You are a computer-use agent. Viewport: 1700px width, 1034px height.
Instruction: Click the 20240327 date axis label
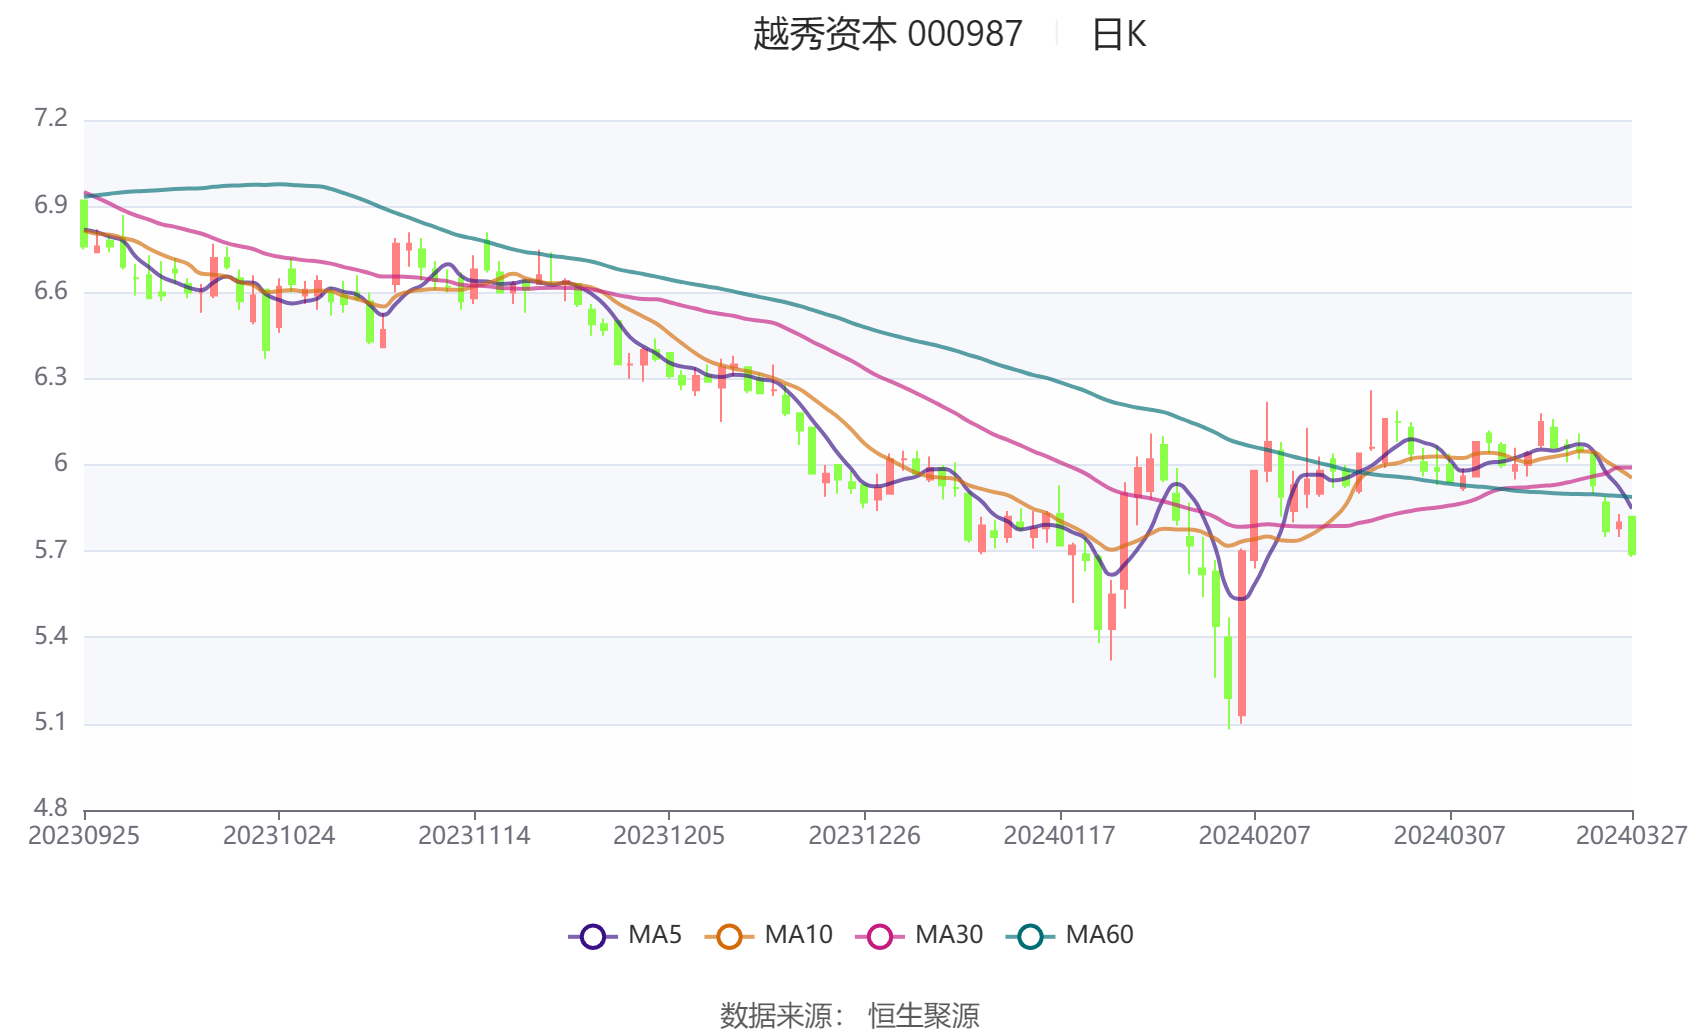pyautogui.click(x=1632, y=836)
